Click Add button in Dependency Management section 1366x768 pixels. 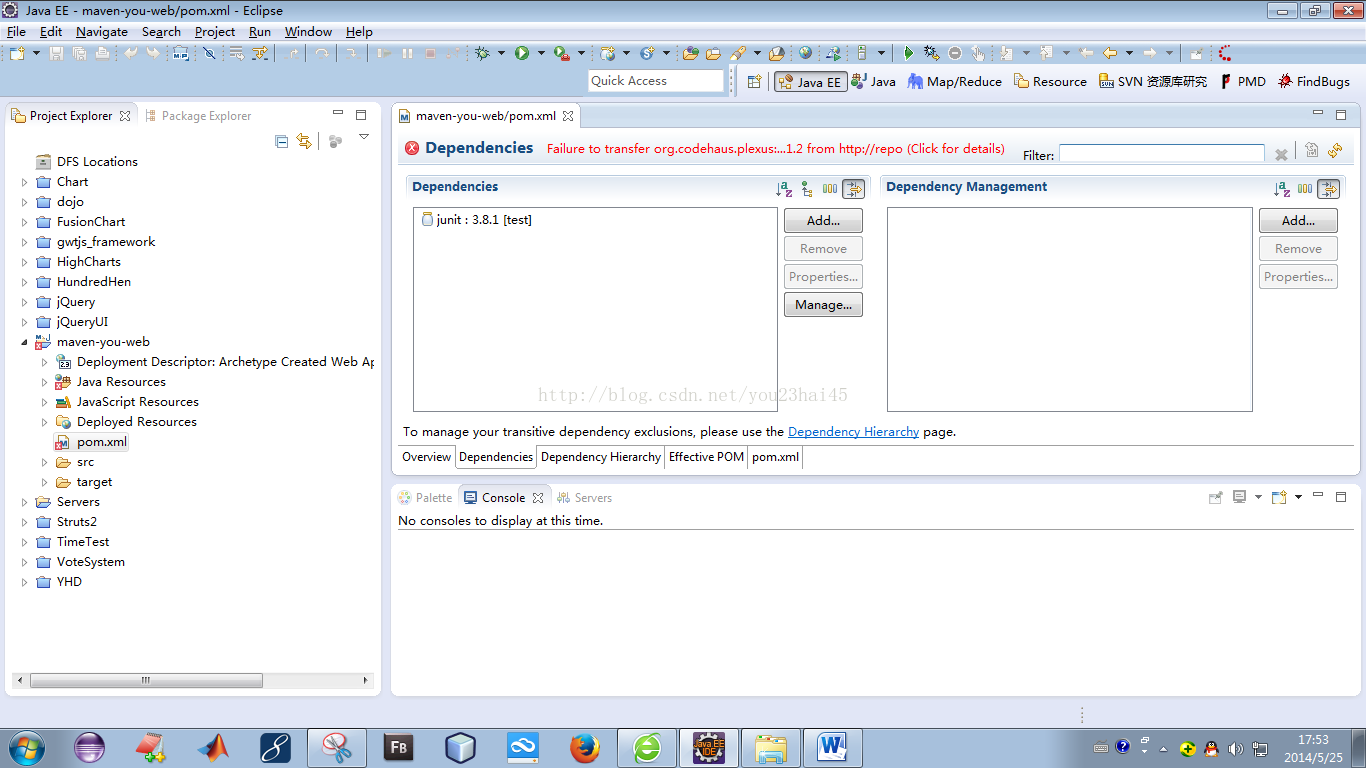(1298, 221)
